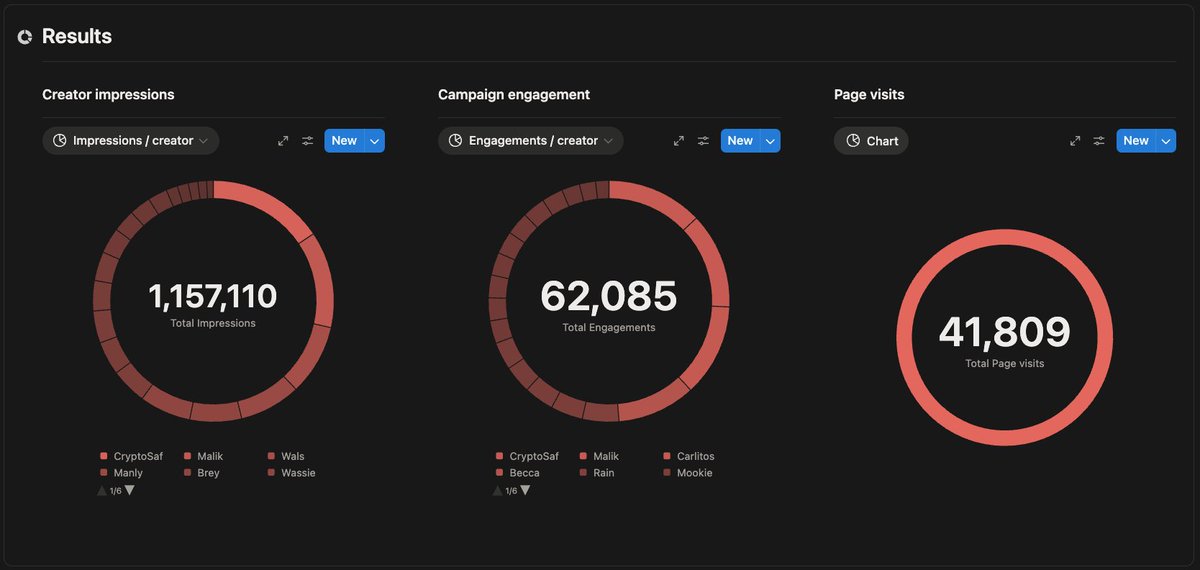Go to previous legend page under engagement chart
This screenshot has height=570, width=1200.
497,490
